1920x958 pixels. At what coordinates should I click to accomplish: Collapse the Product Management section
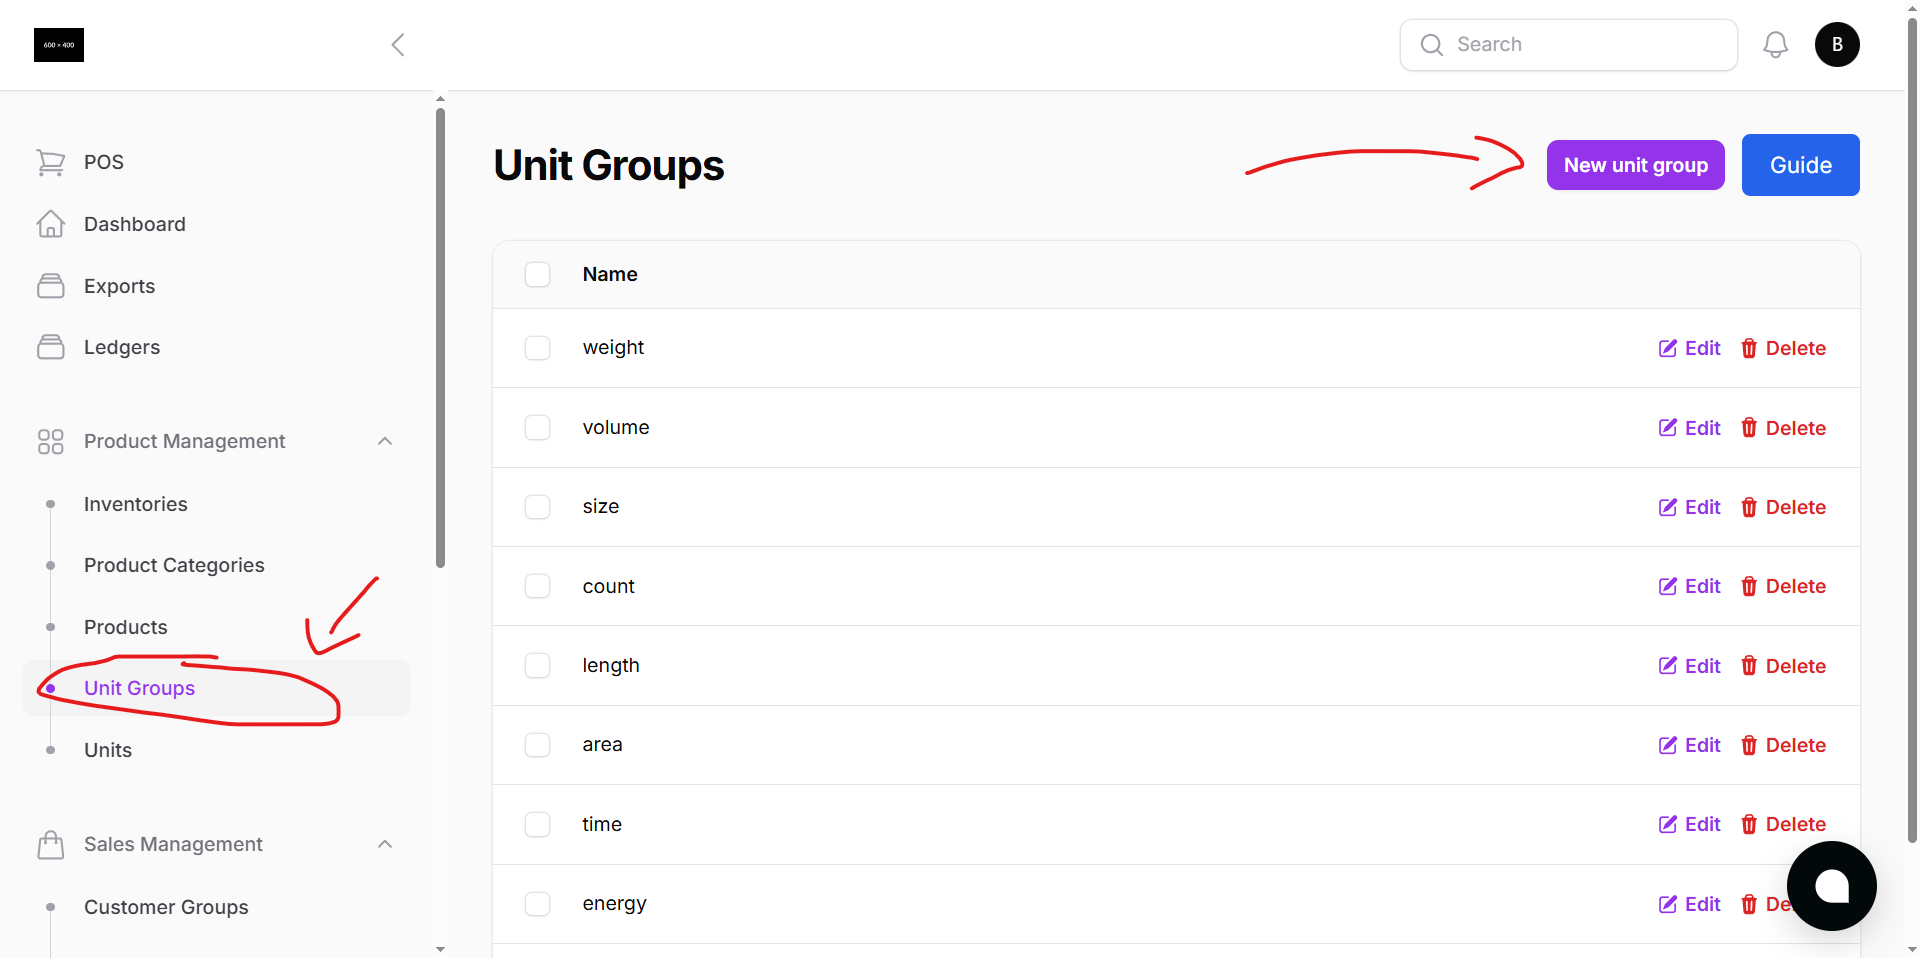click(385, 441)
